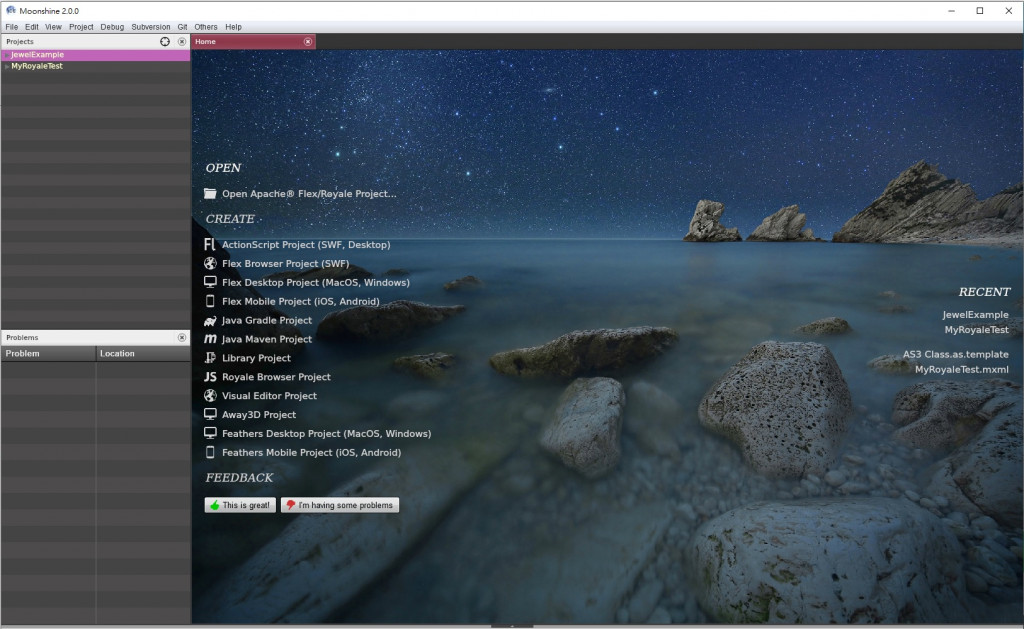
Task: Click the Problem column header
Action: 48,353
